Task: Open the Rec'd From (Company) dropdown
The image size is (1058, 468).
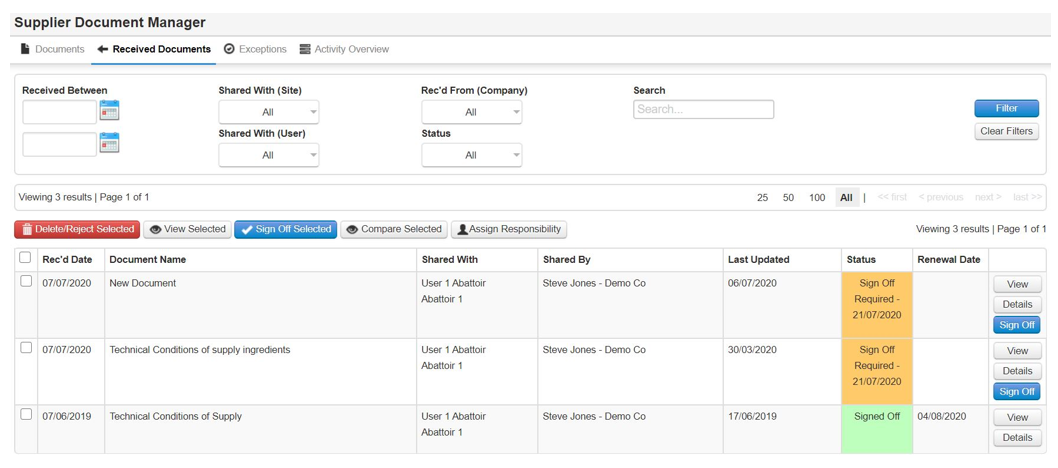Action: point(472,112)
